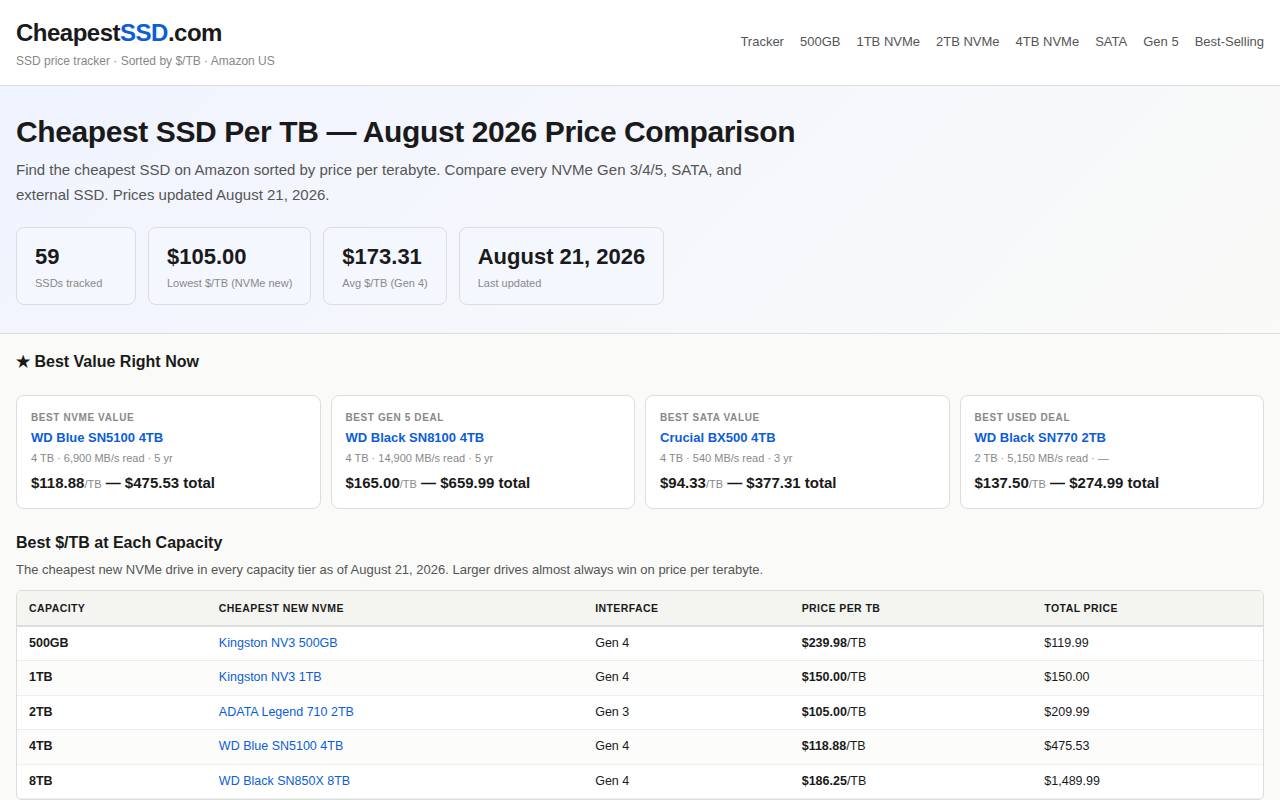
Task: Open Crucial BX500 4TB link
Action: pos(718,437)
